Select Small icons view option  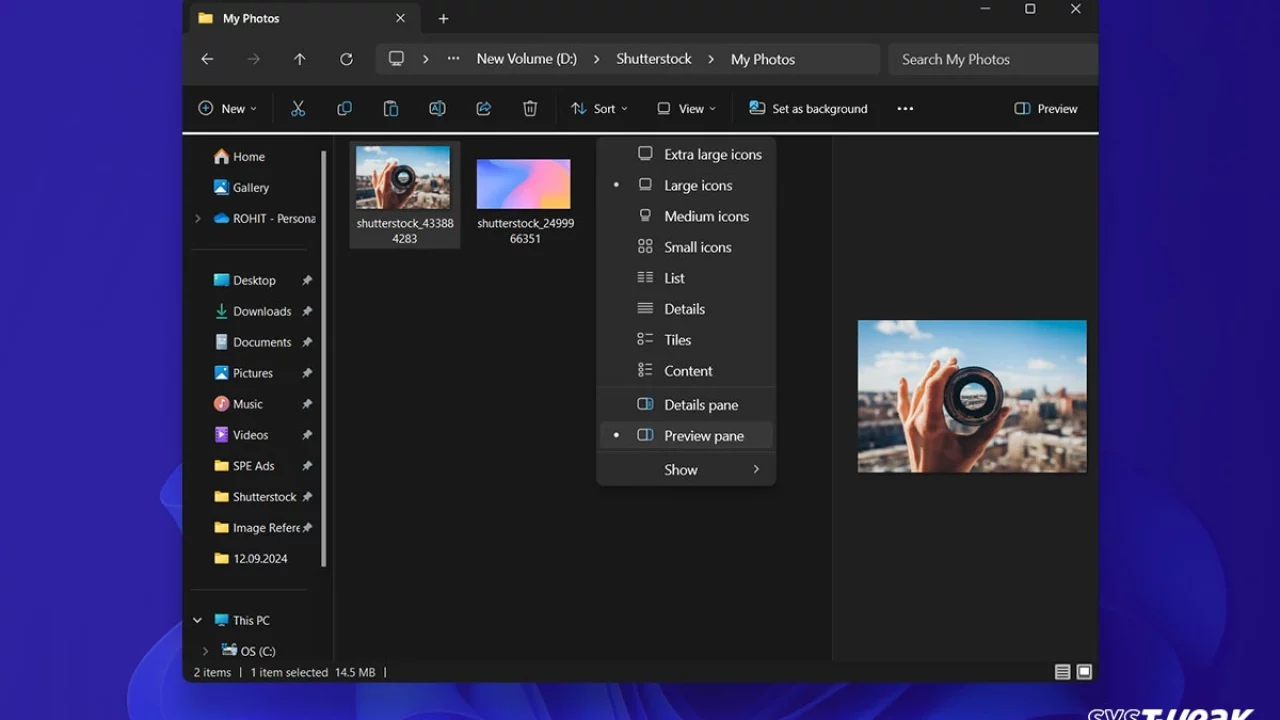coord(686,247)
